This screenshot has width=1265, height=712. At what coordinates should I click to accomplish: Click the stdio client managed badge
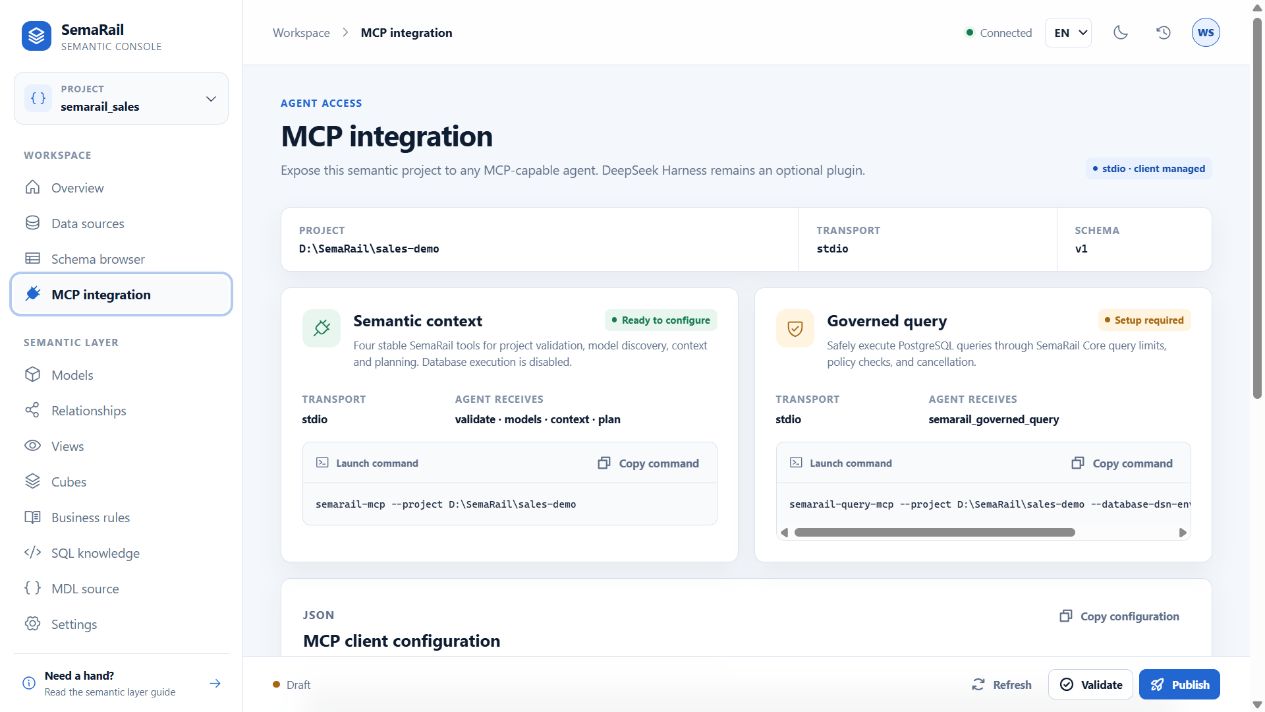click(1149, 169)
